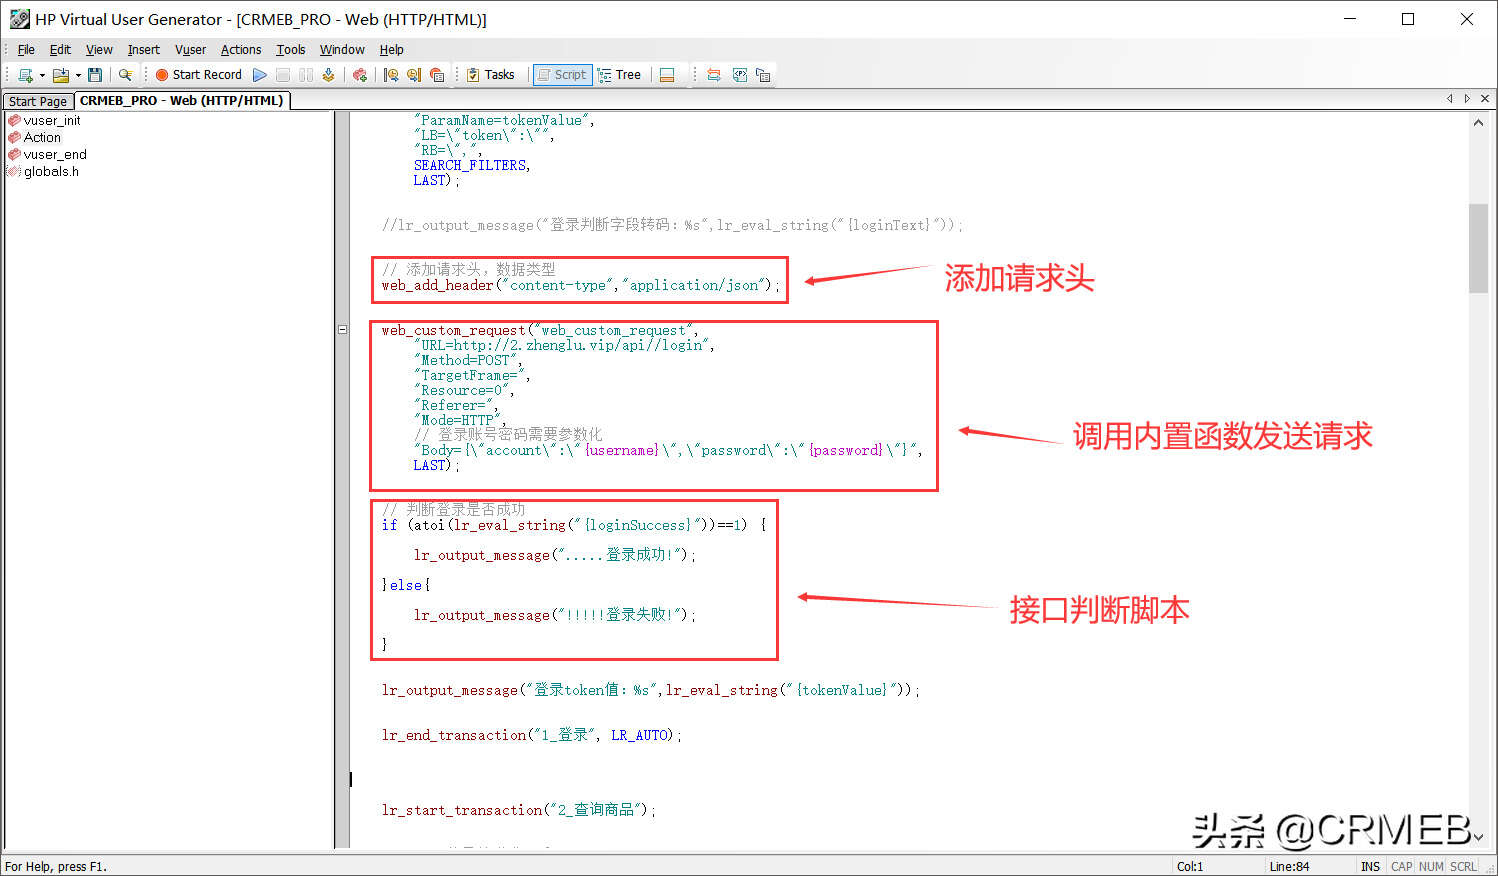Click the Parameter List icon
The height and width of the screenshot is (876, 1498).
click(714, 75)
